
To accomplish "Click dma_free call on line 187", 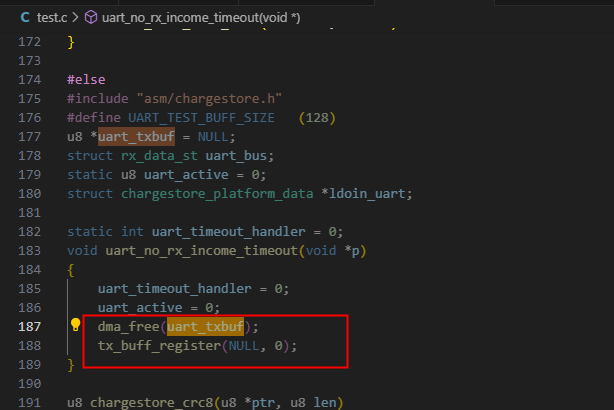I will [x=128, y=327].
